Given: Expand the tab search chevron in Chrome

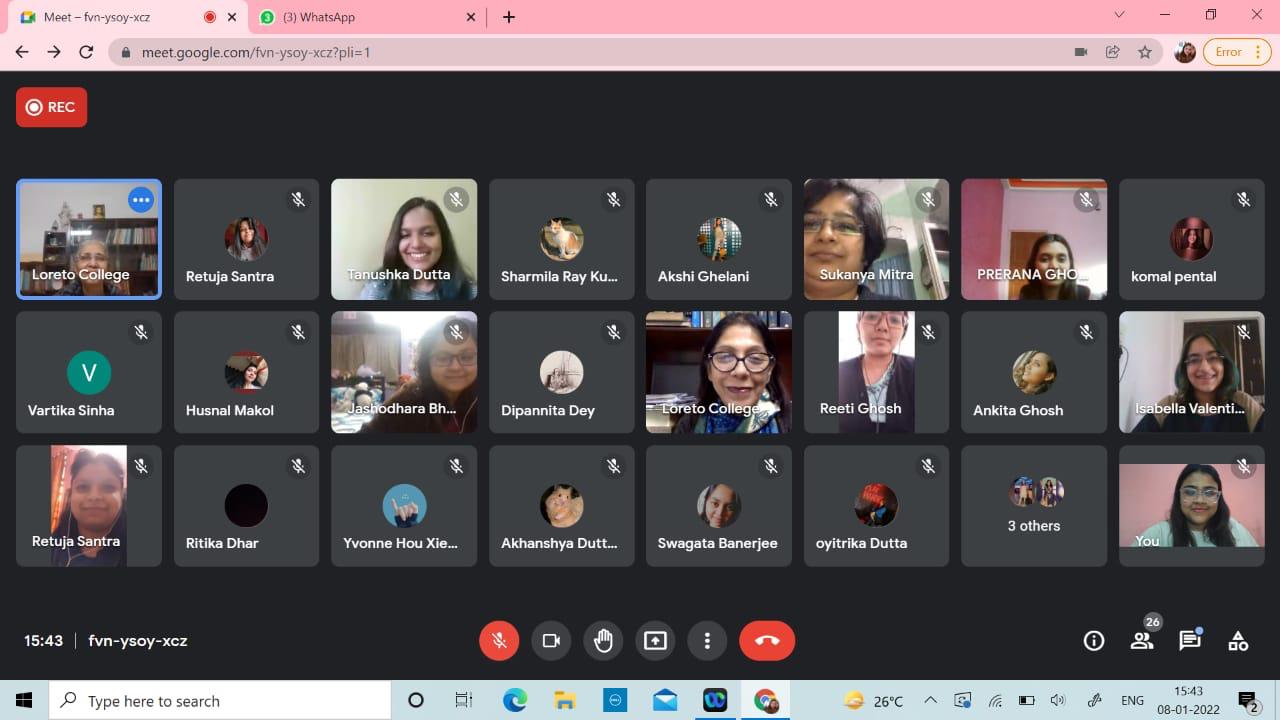Looking at the screenshot, I should (1119, 16).
